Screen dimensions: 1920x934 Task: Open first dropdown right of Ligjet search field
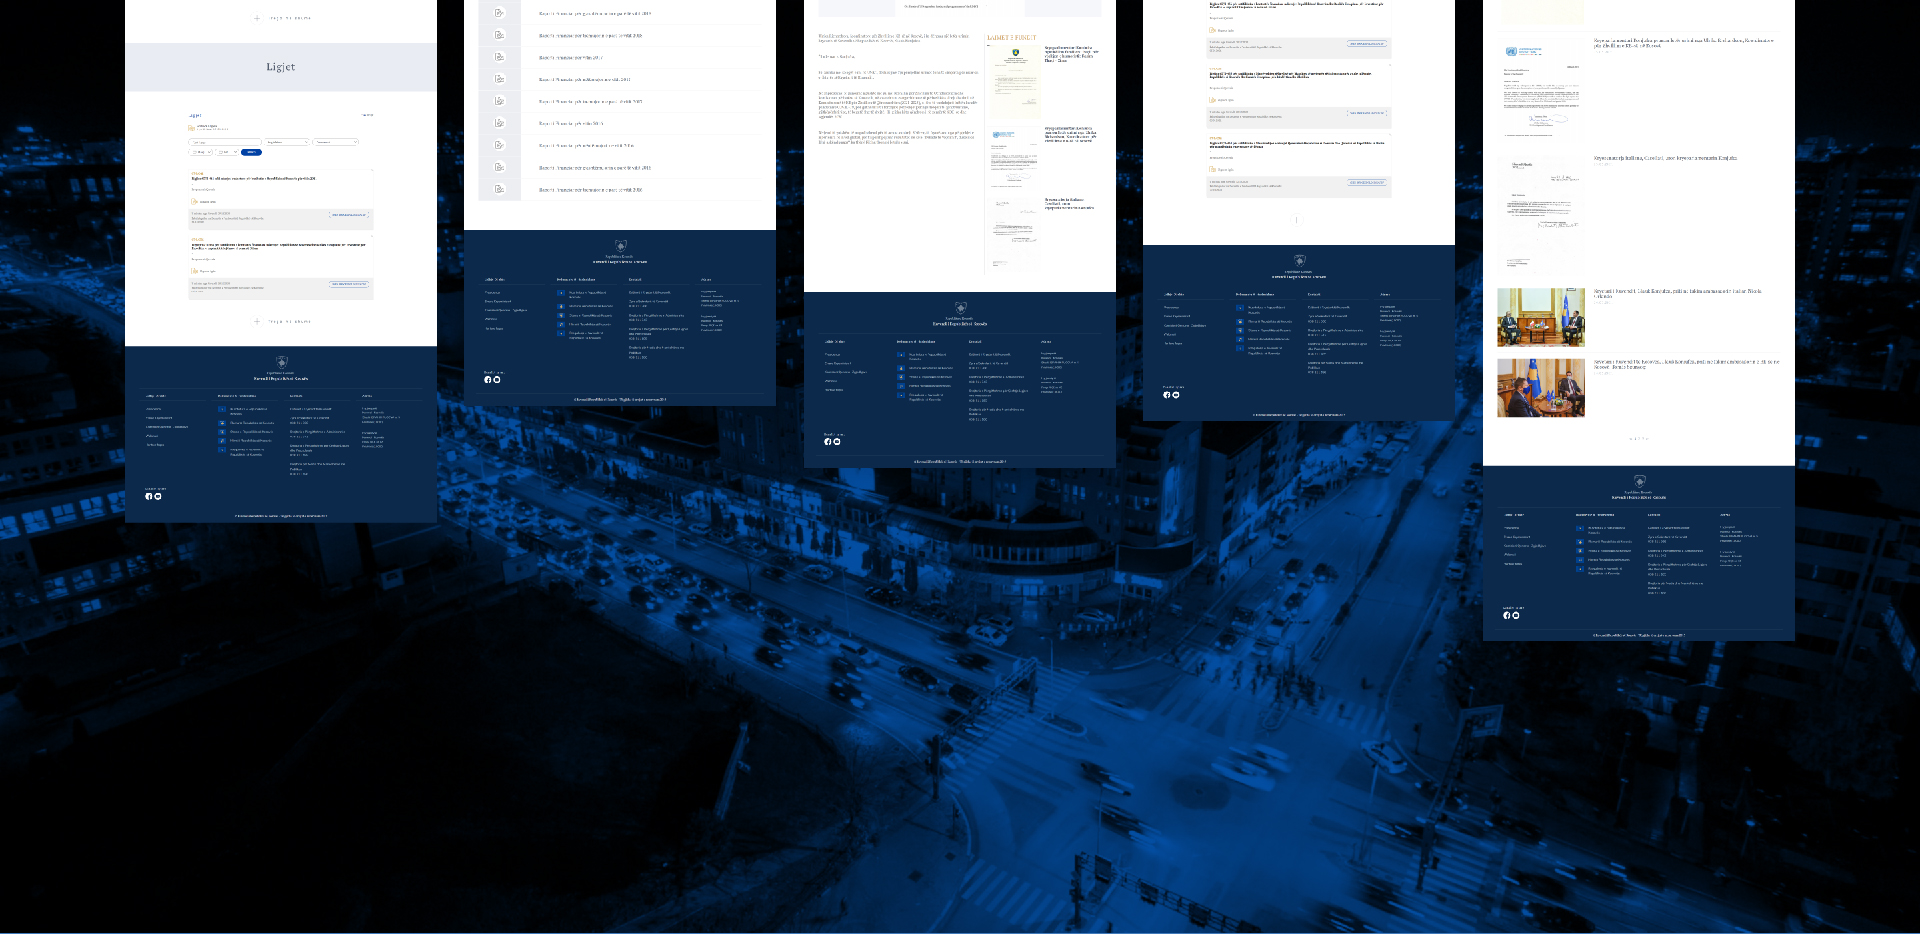pyautogui.click(x=287, y=142)
